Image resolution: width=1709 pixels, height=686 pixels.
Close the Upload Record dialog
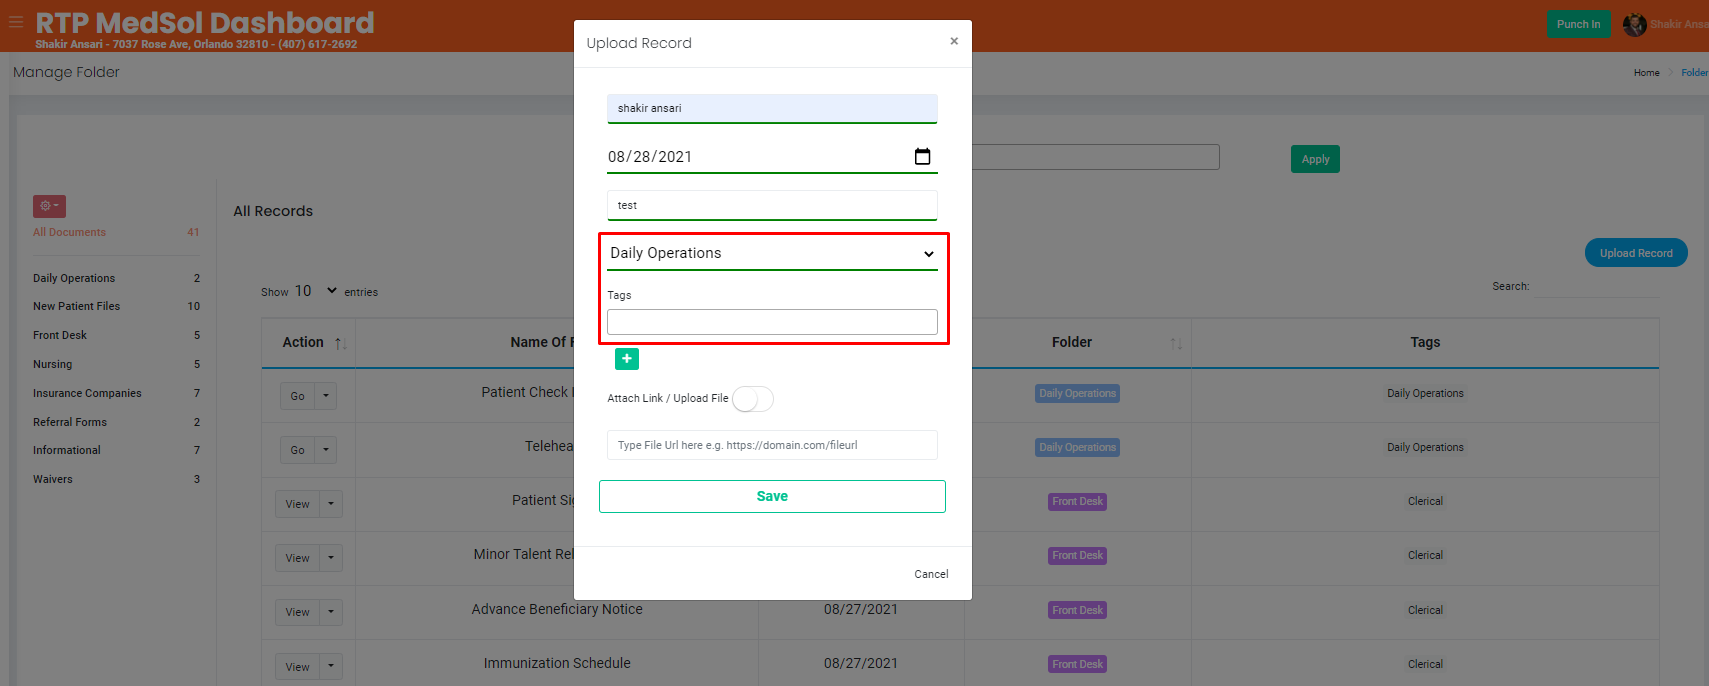pos(954,41)
